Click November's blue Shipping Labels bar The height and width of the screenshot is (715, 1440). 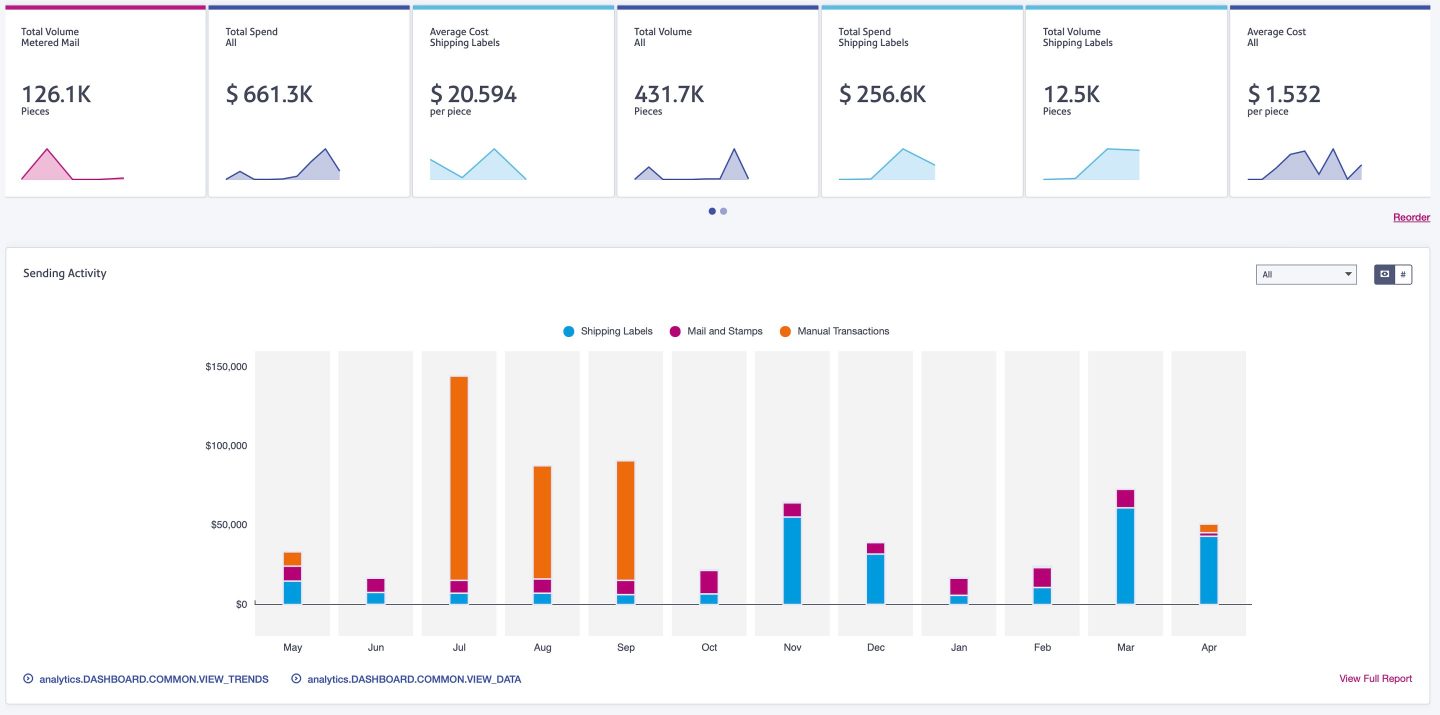[793, 560]
